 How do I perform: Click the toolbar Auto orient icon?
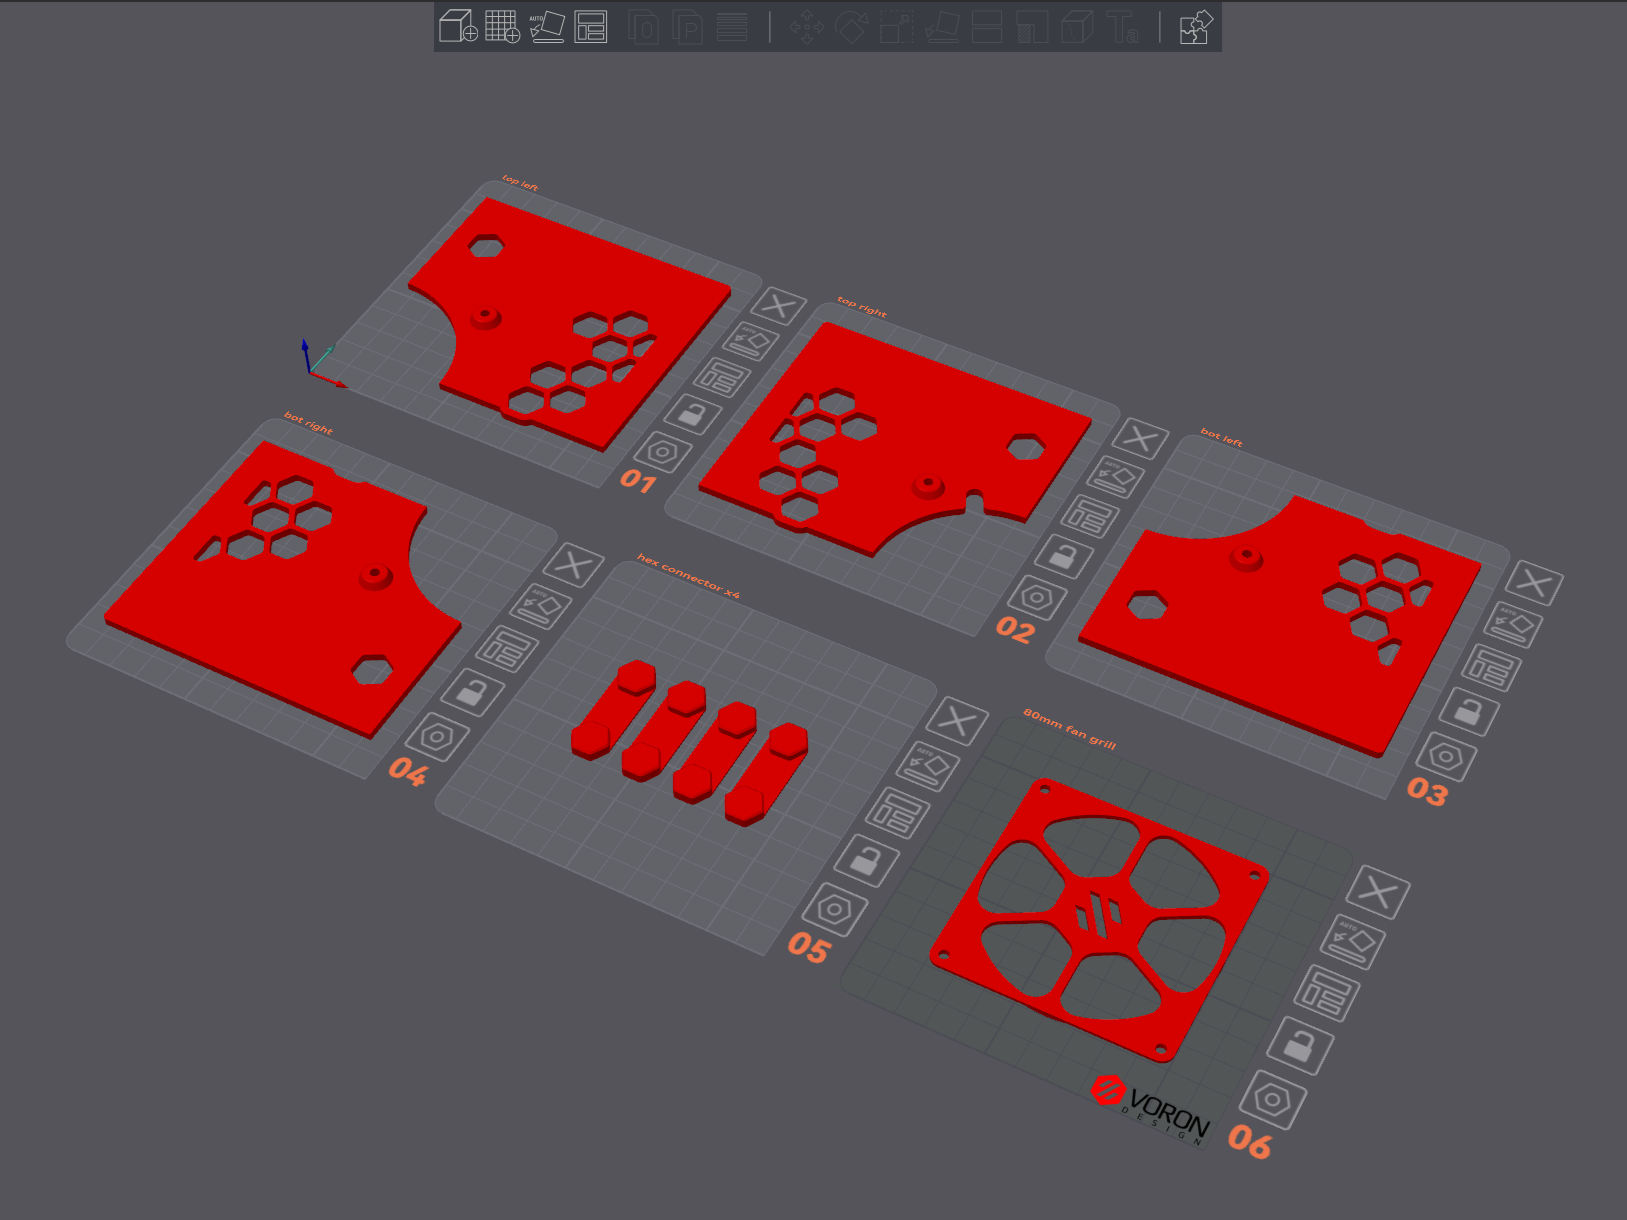tap(547, 27)
